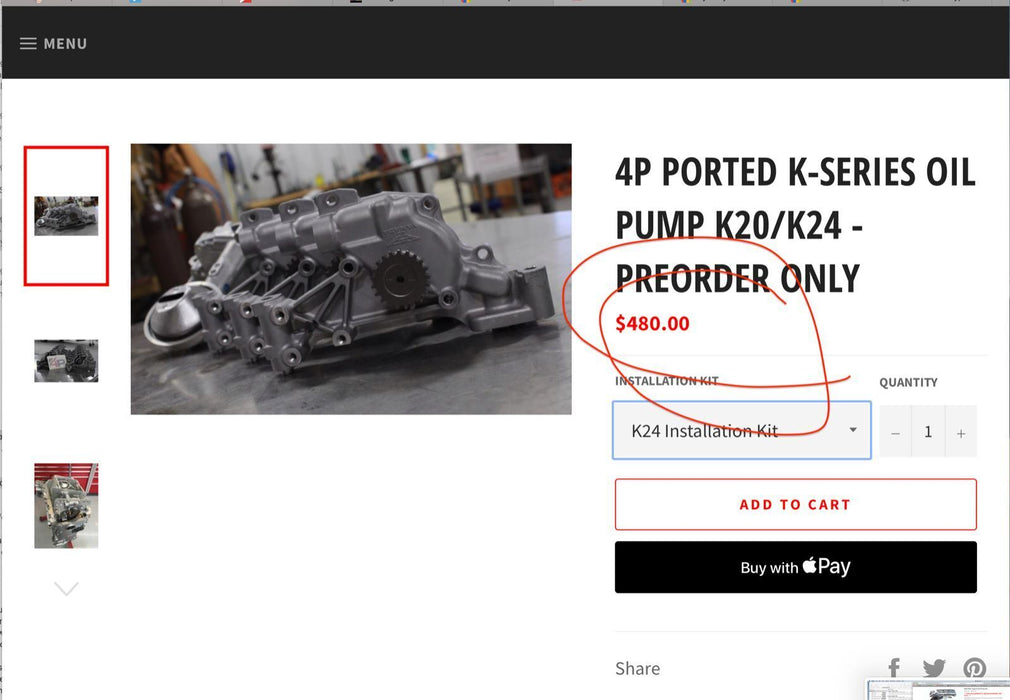
Task: View the third thumbnail of installed engine
Action: point(66,505)
